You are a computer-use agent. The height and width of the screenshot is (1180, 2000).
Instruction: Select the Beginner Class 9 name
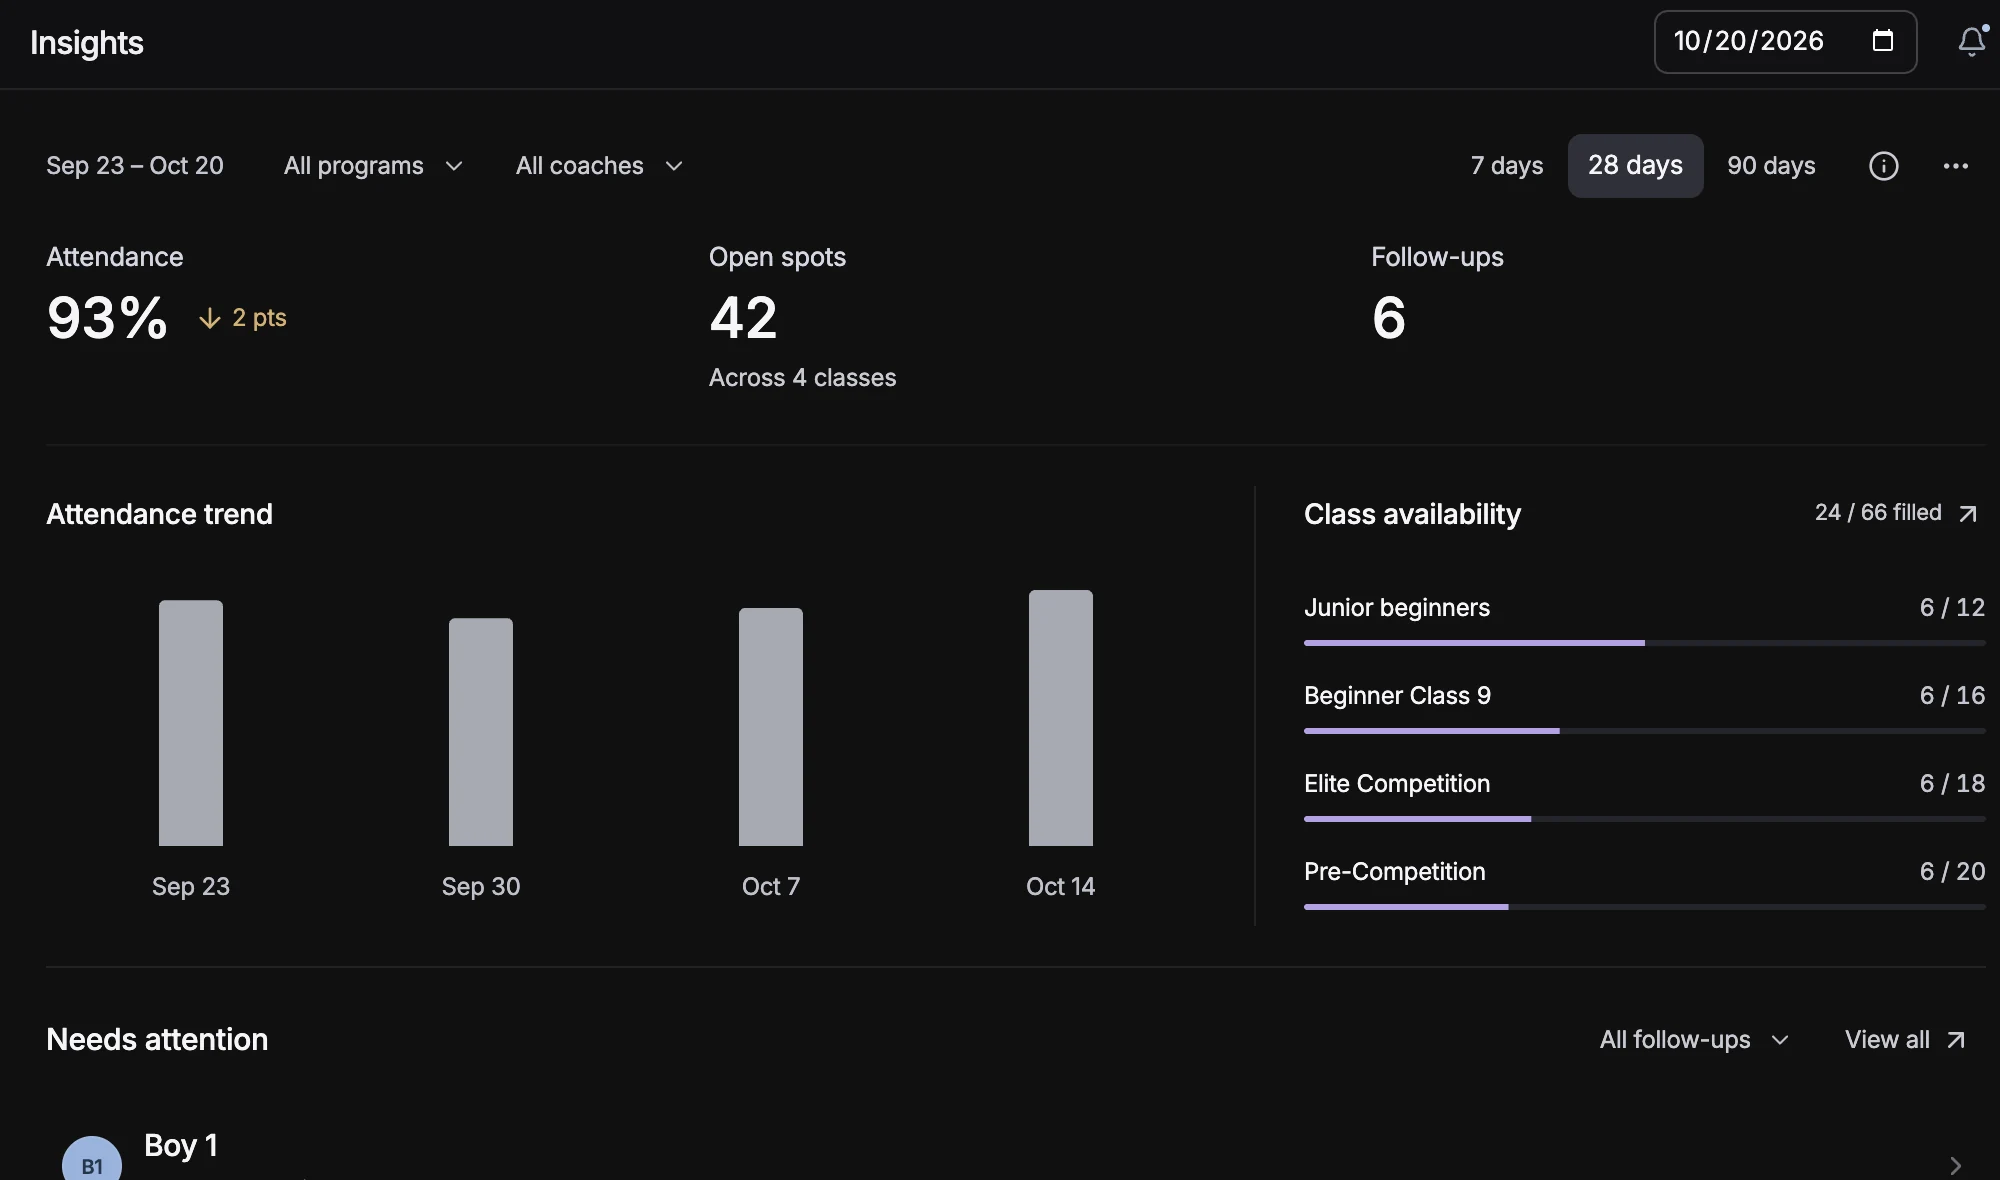(x=1397, y=696)
